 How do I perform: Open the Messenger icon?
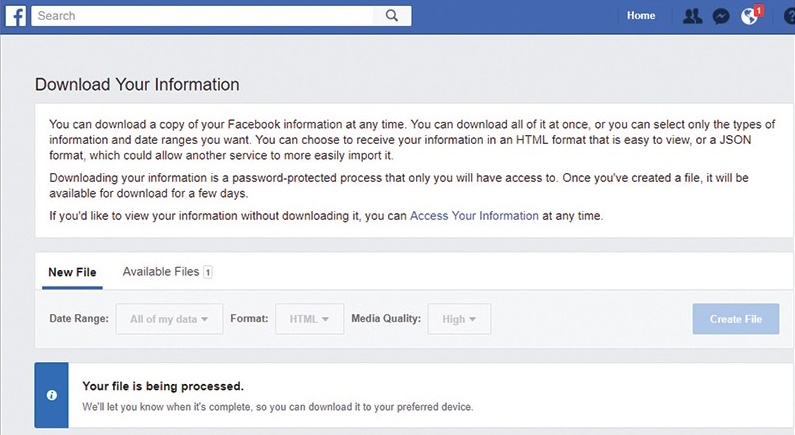click(720, 17)
